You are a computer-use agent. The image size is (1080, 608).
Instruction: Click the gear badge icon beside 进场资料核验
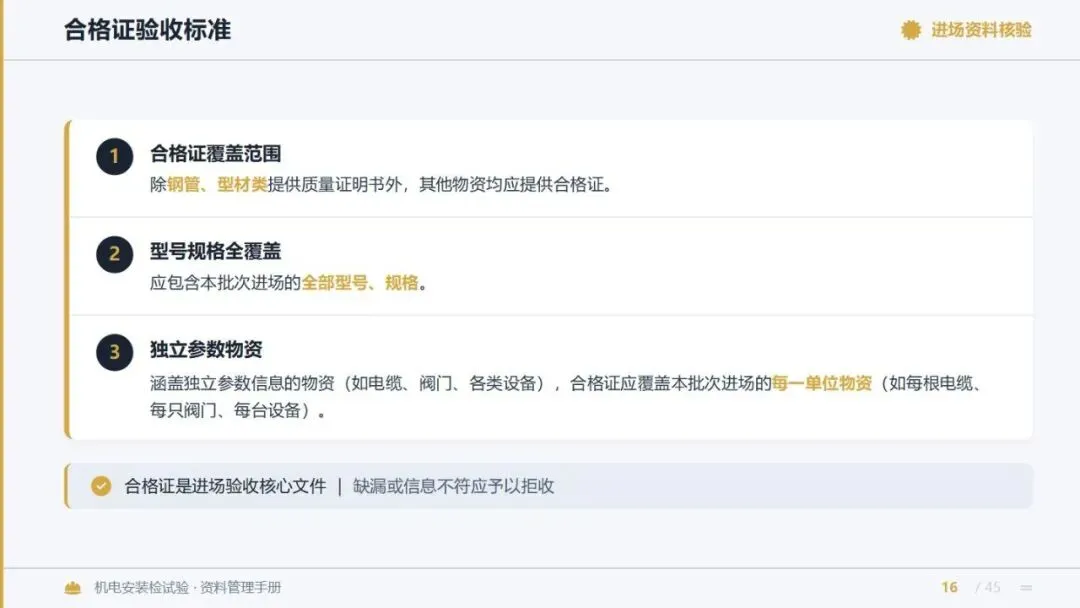pyautogui.click(x=911, y=30)
